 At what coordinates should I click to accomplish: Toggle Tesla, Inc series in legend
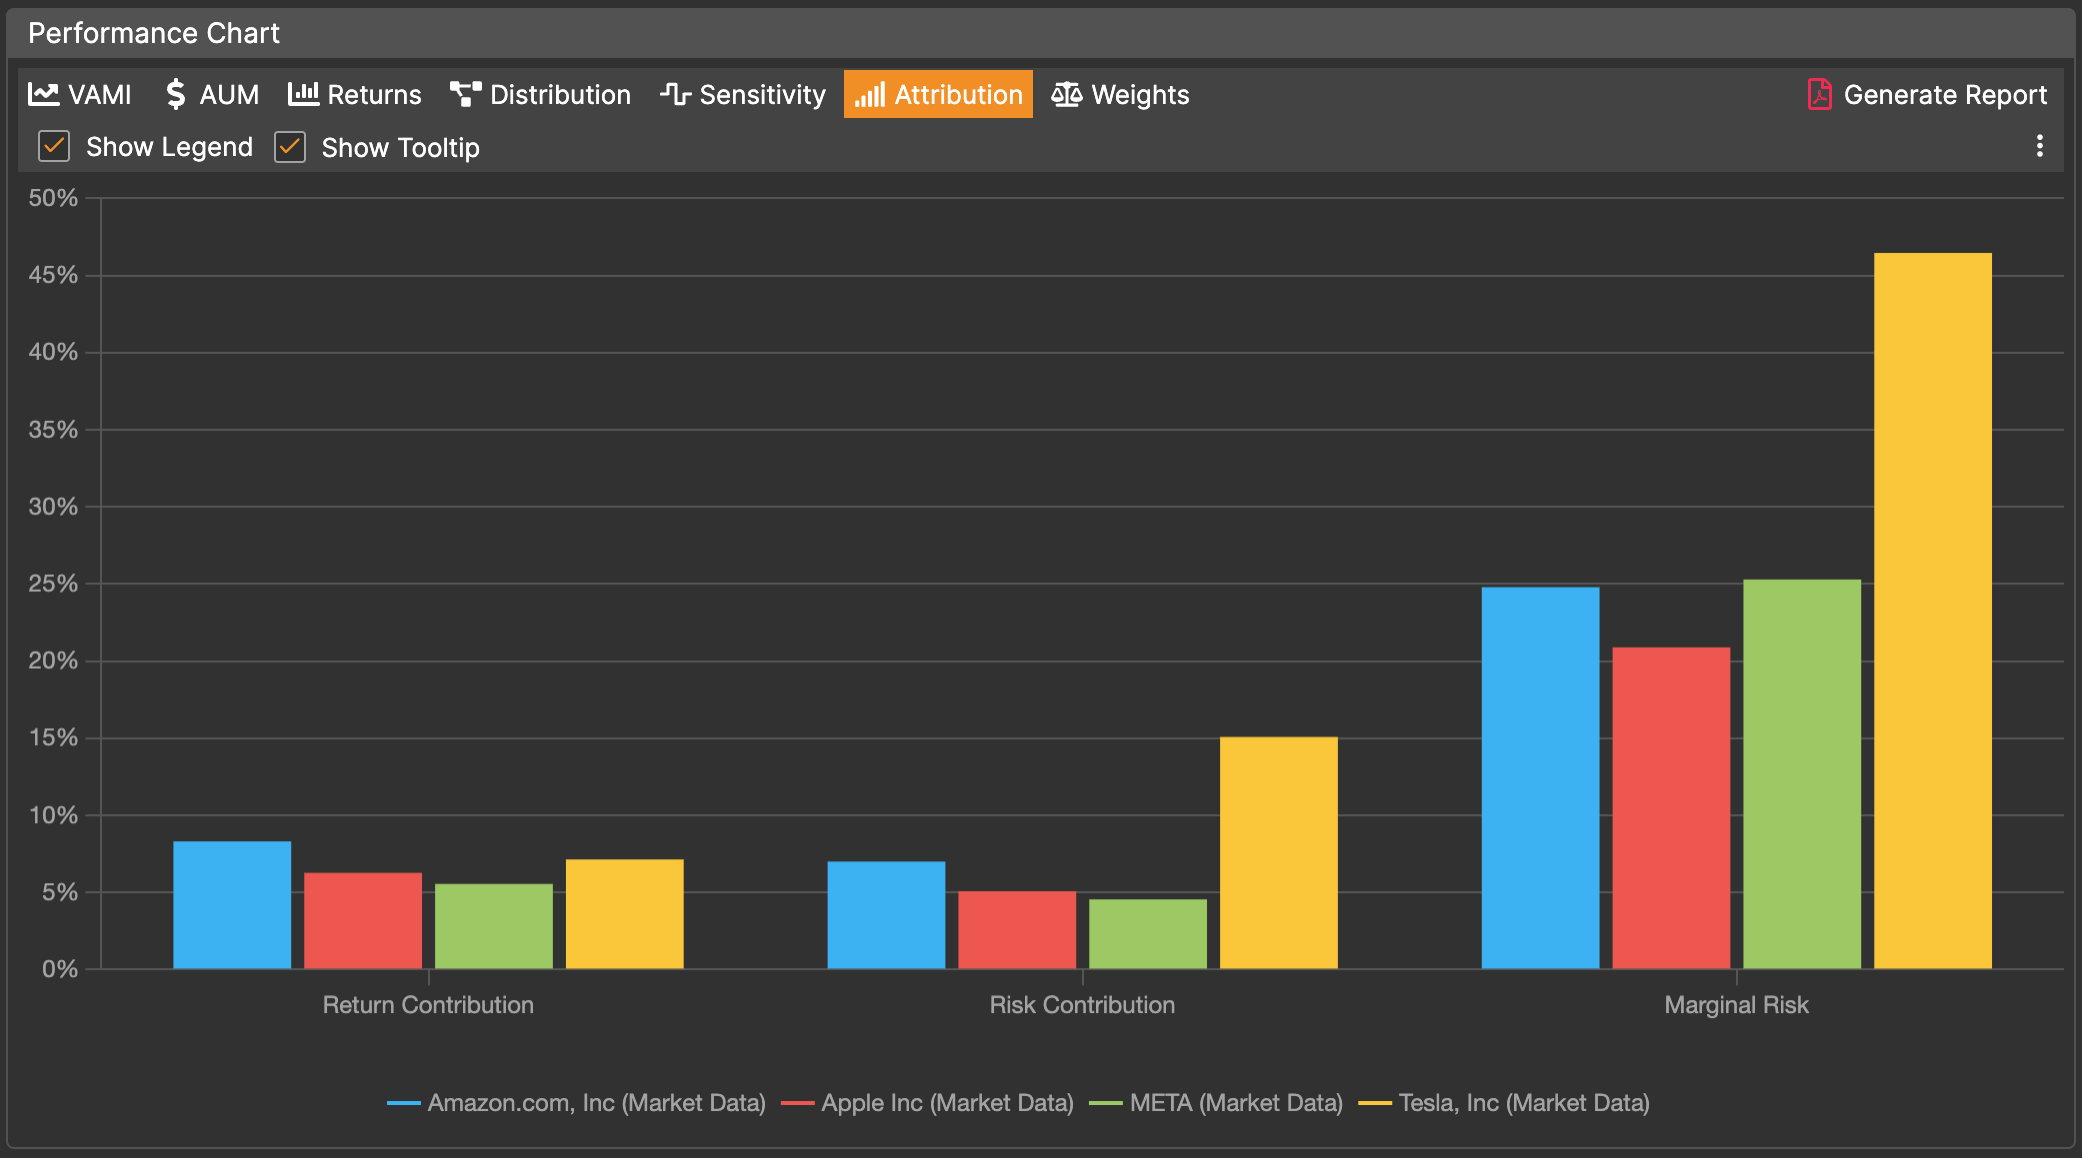coord(1523,1102)
